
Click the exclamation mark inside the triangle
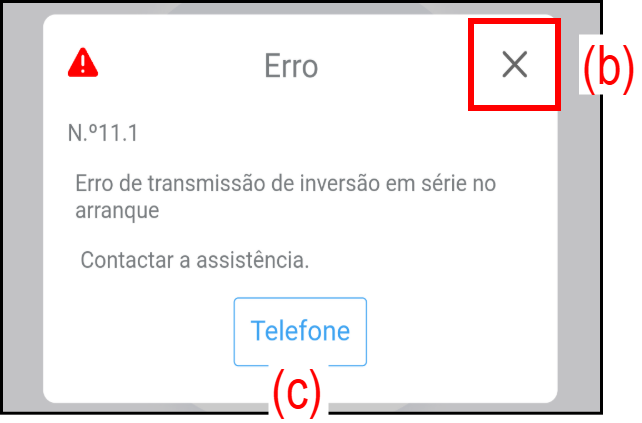[83, 64]
